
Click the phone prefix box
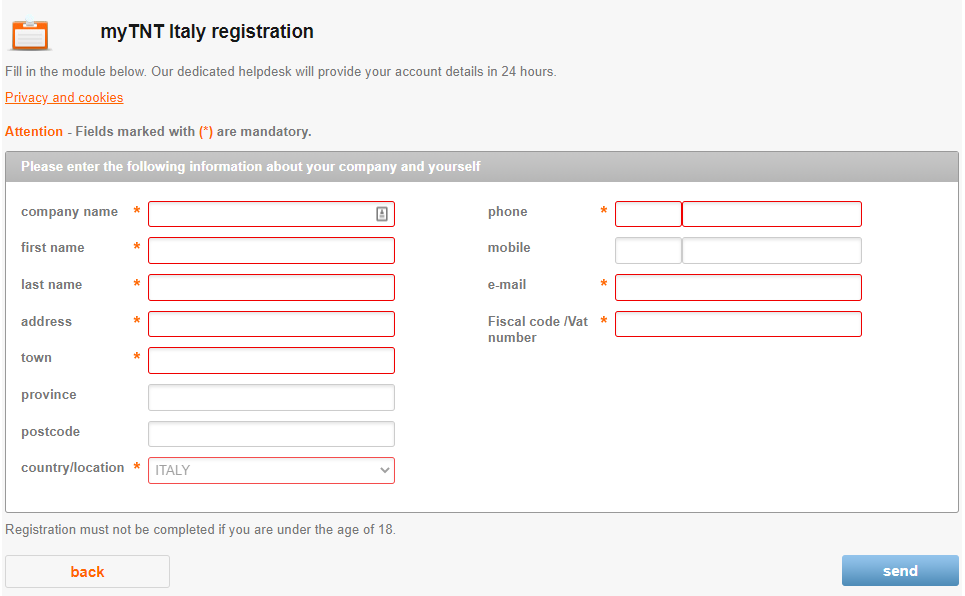tap(648, 214)
